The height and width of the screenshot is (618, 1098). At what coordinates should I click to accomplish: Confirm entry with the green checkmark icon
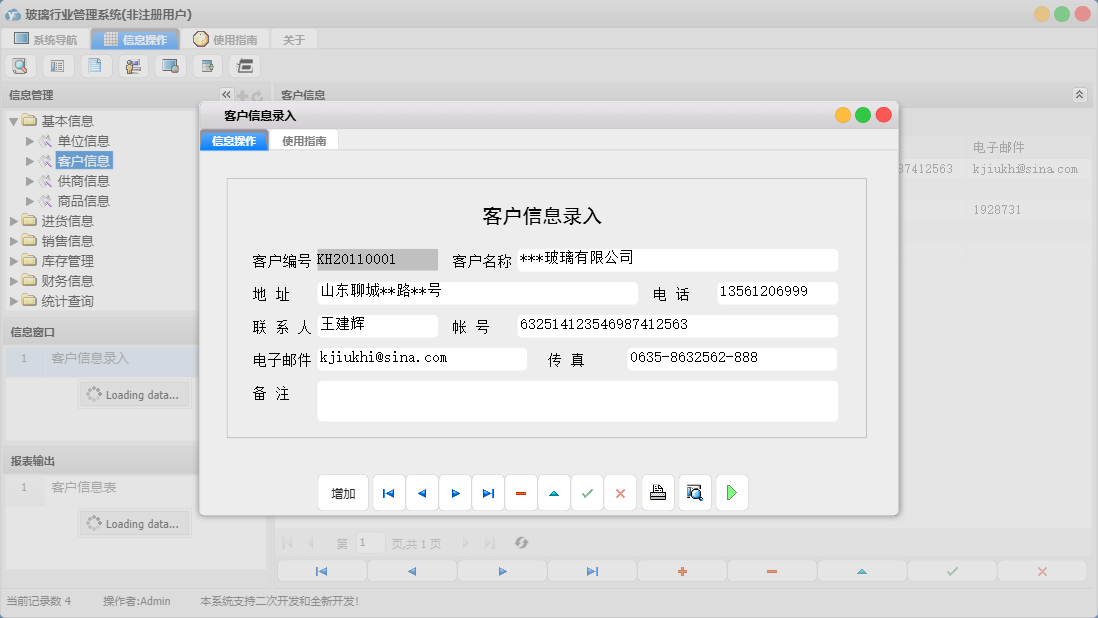coord(587,492)
